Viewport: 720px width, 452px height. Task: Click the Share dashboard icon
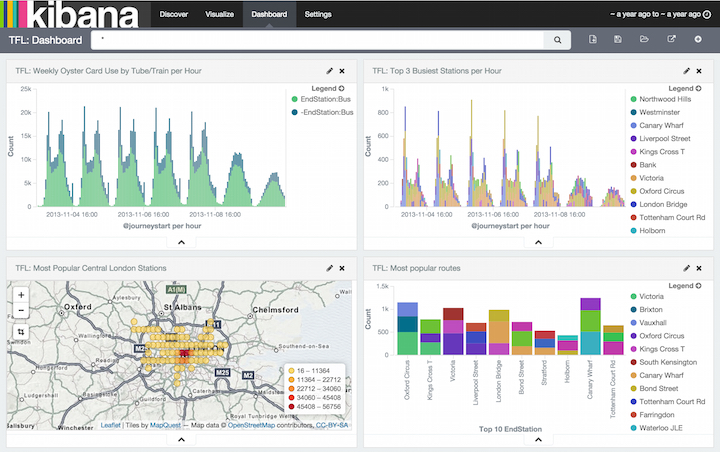[671, 40]
